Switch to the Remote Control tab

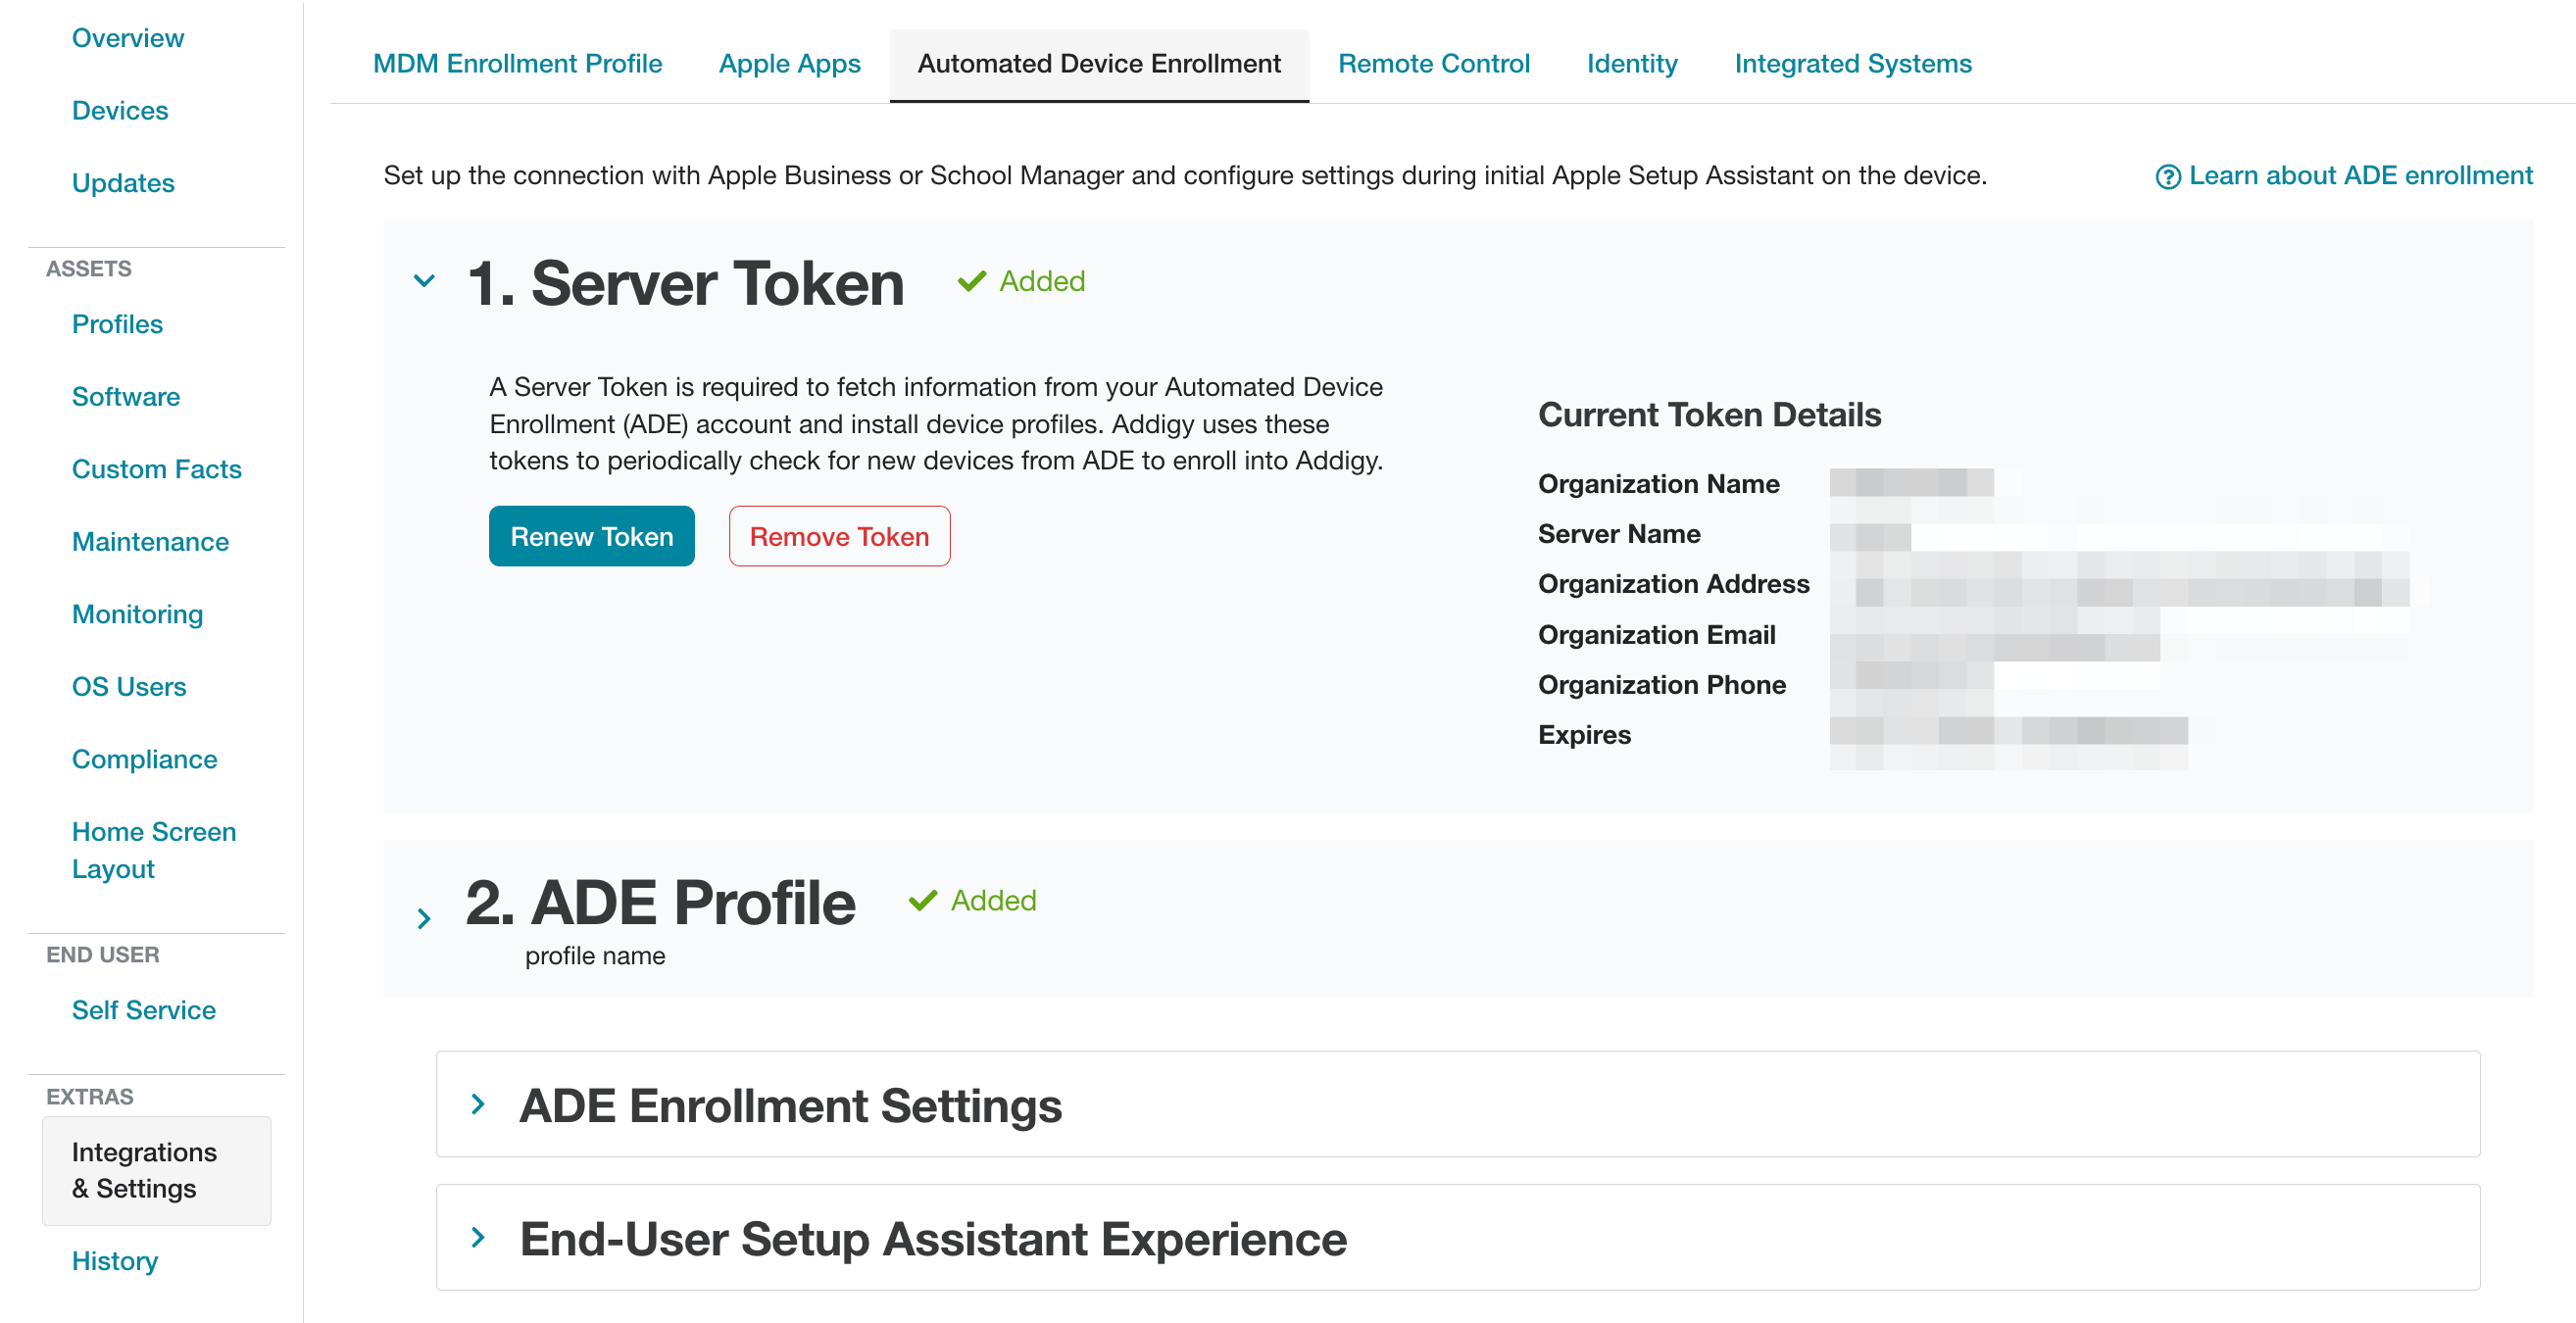click(x=1433, y=63)
